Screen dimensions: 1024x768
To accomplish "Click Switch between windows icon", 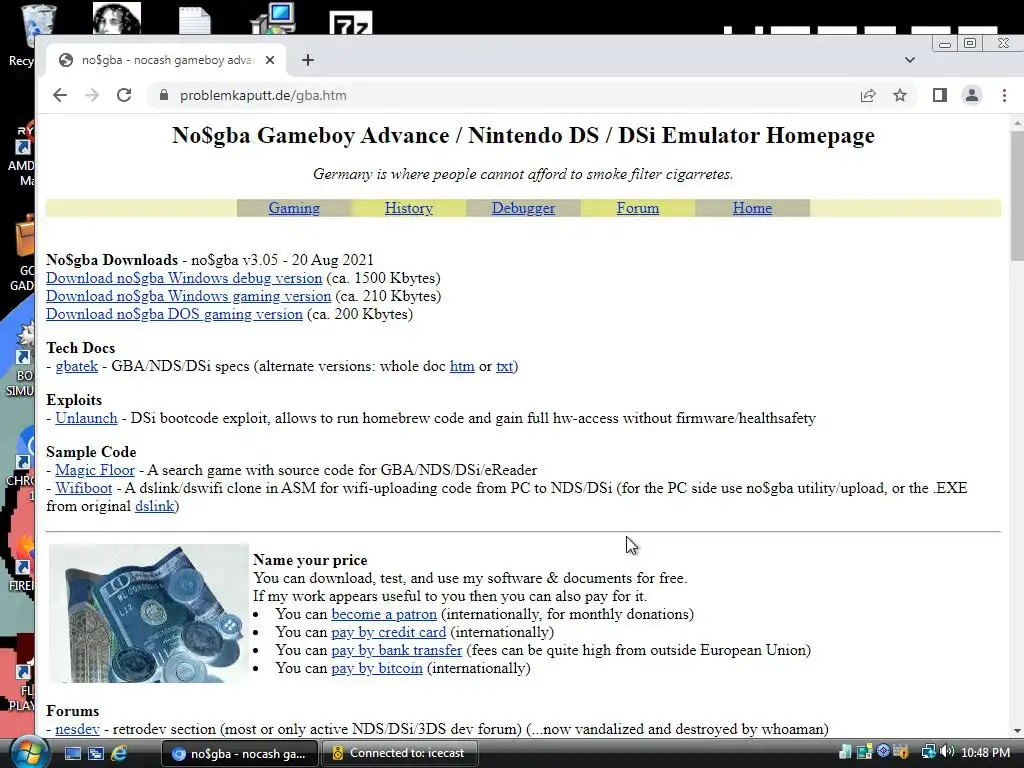I will [x=96, y=754].
